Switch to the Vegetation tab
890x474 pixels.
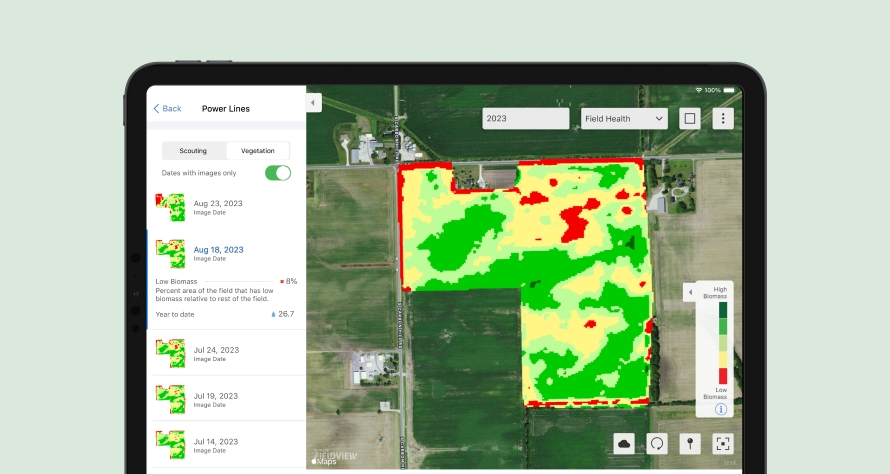point(258,151)
